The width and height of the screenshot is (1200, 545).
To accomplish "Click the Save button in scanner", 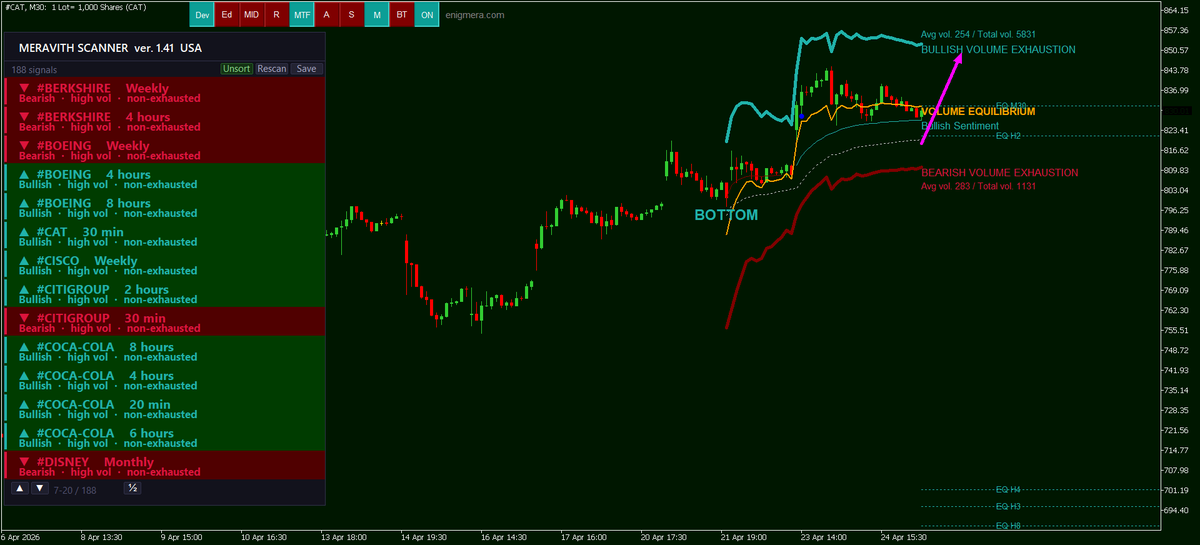I will tap(306, 69).
